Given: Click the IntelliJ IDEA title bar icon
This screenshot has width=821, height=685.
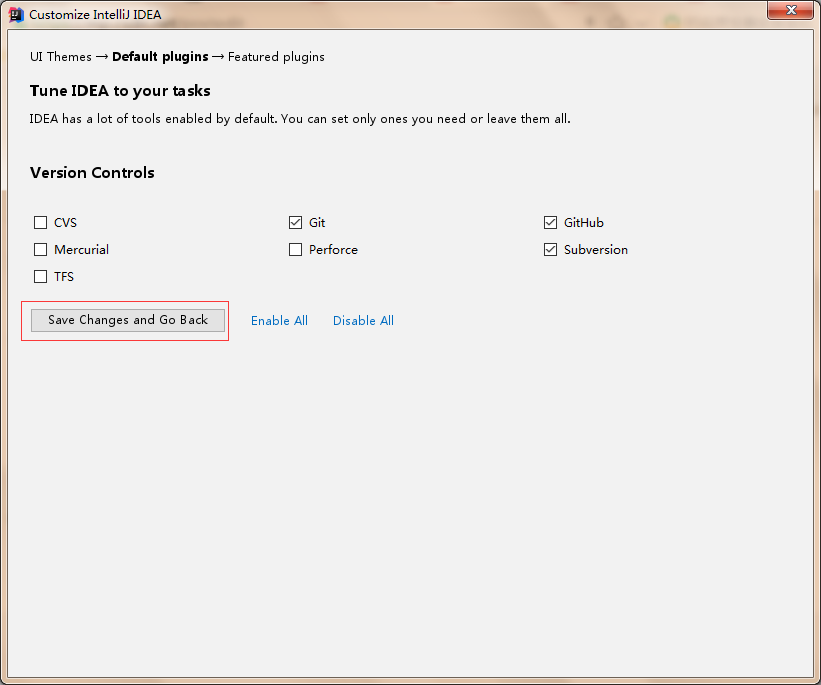Looking at the screenshot, I should point(16,15).
